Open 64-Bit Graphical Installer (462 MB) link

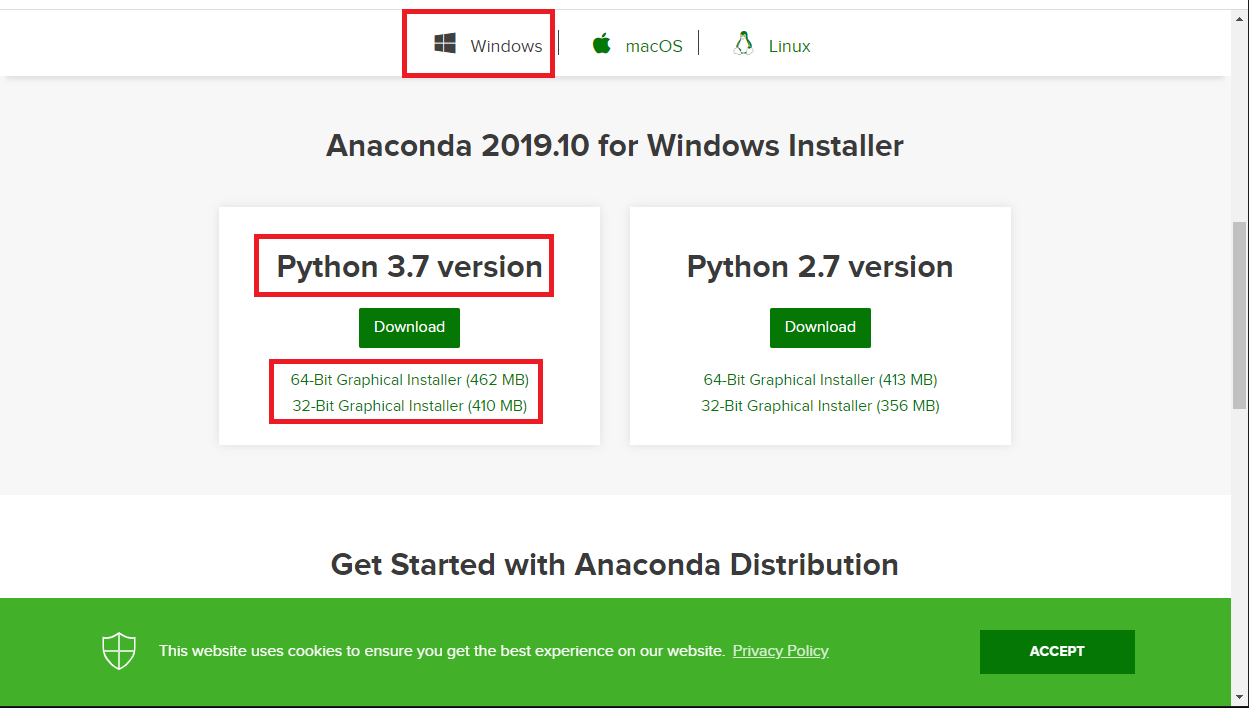click(410, 380)
